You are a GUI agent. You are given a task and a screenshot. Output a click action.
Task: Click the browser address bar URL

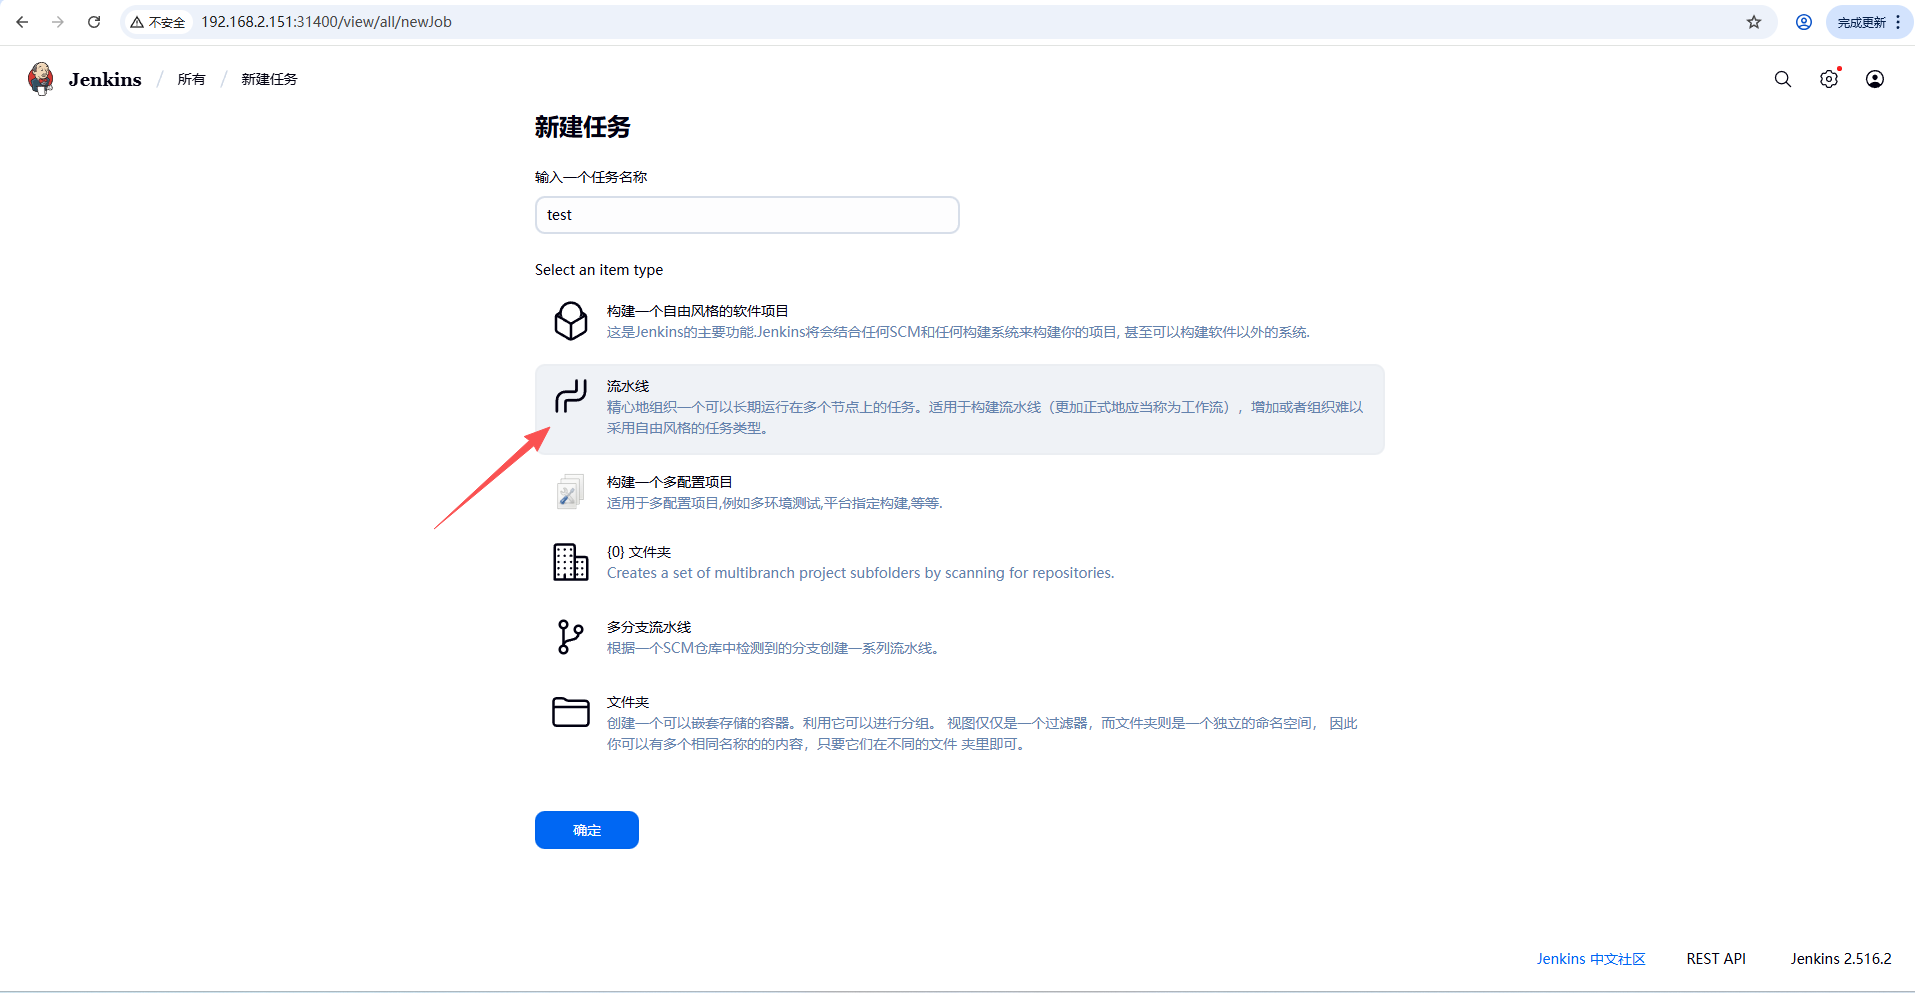[x=326, y=22]
